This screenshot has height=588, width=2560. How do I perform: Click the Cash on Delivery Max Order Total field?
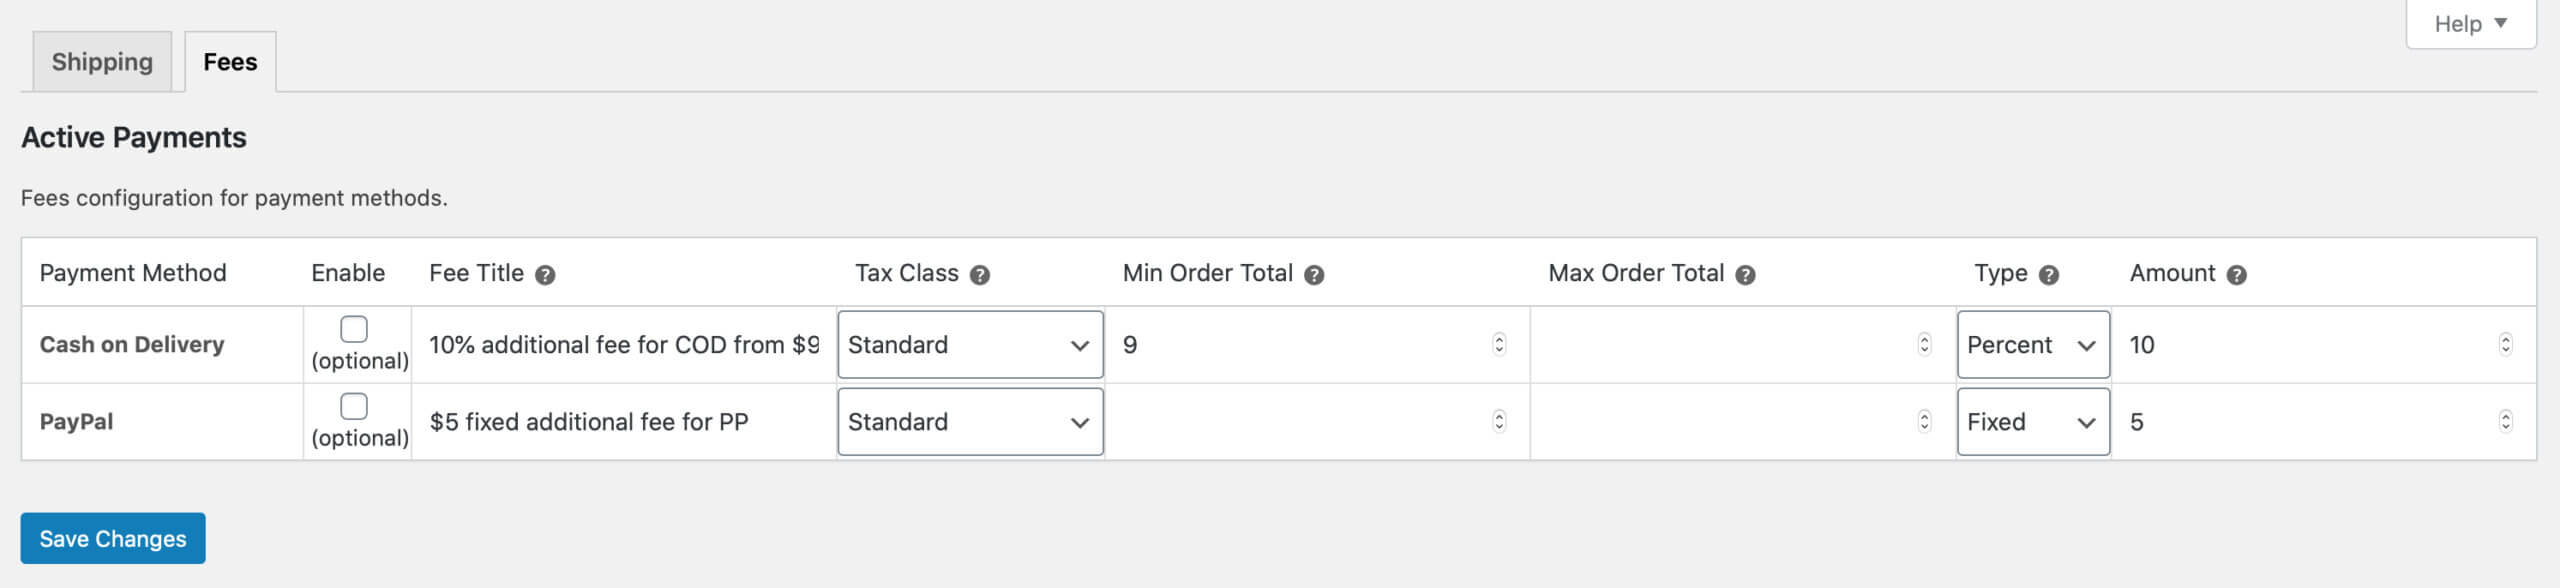pyautogui.click(x=1741, y=344)
